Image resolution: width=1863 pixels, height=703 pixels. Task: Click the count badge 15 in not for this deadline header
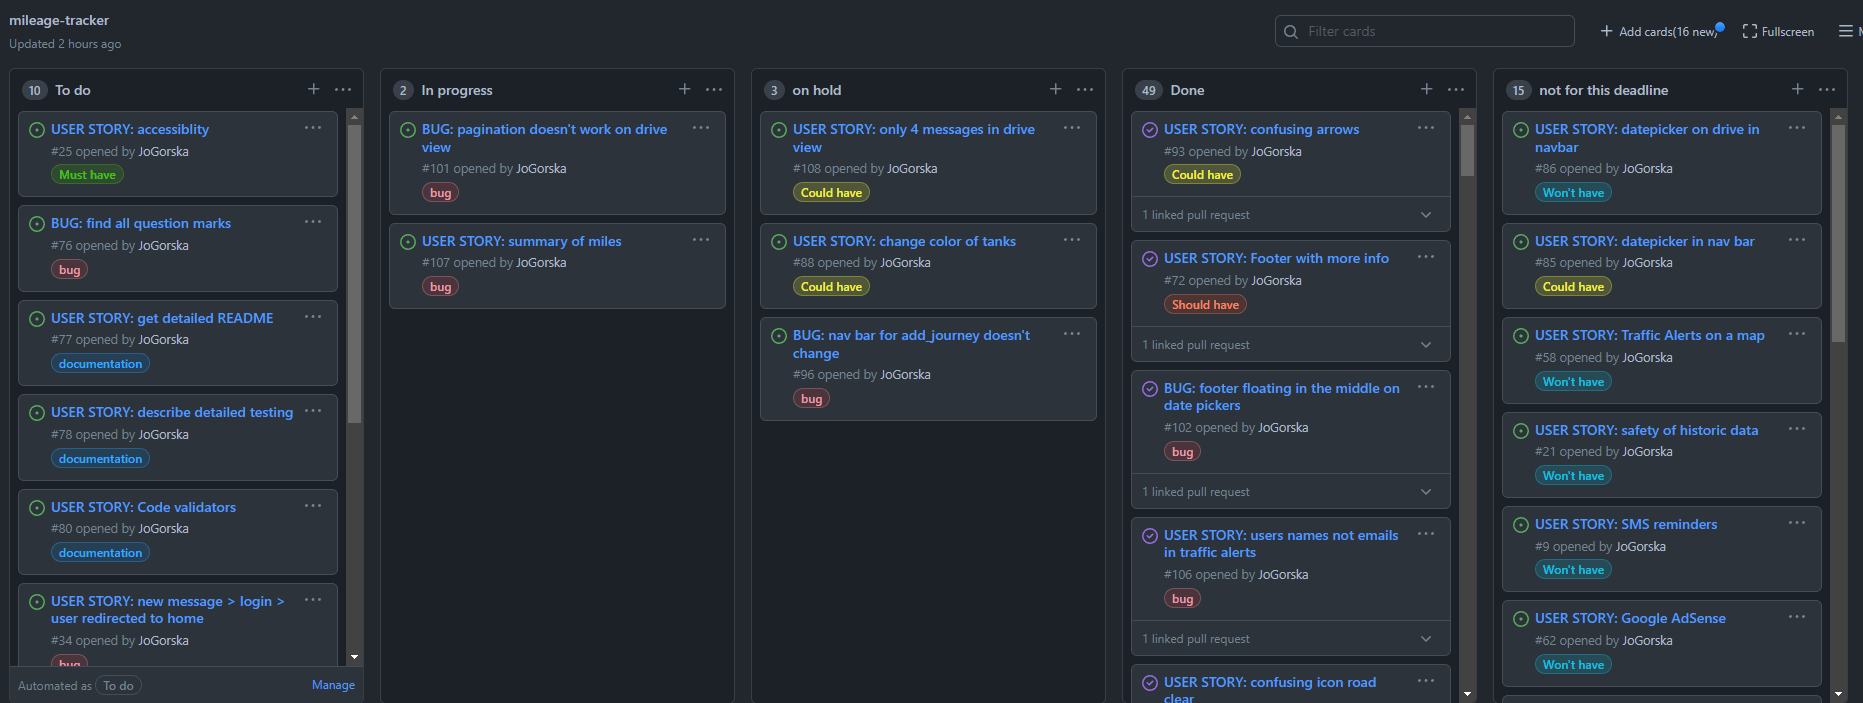tap(1518, 90)
